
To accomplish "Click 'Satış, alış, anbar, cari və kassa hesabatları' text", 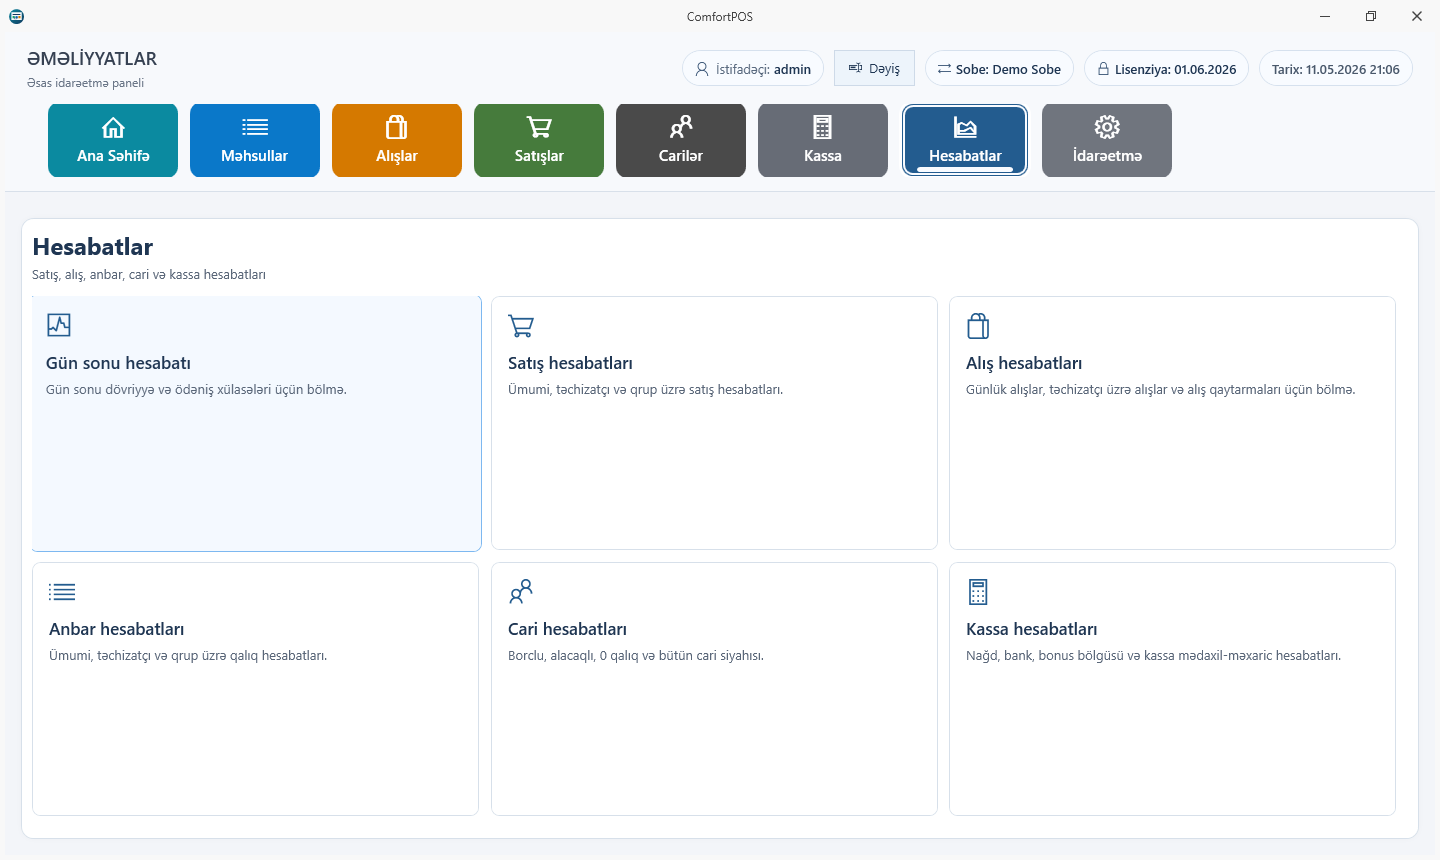I will click(149, 274).
